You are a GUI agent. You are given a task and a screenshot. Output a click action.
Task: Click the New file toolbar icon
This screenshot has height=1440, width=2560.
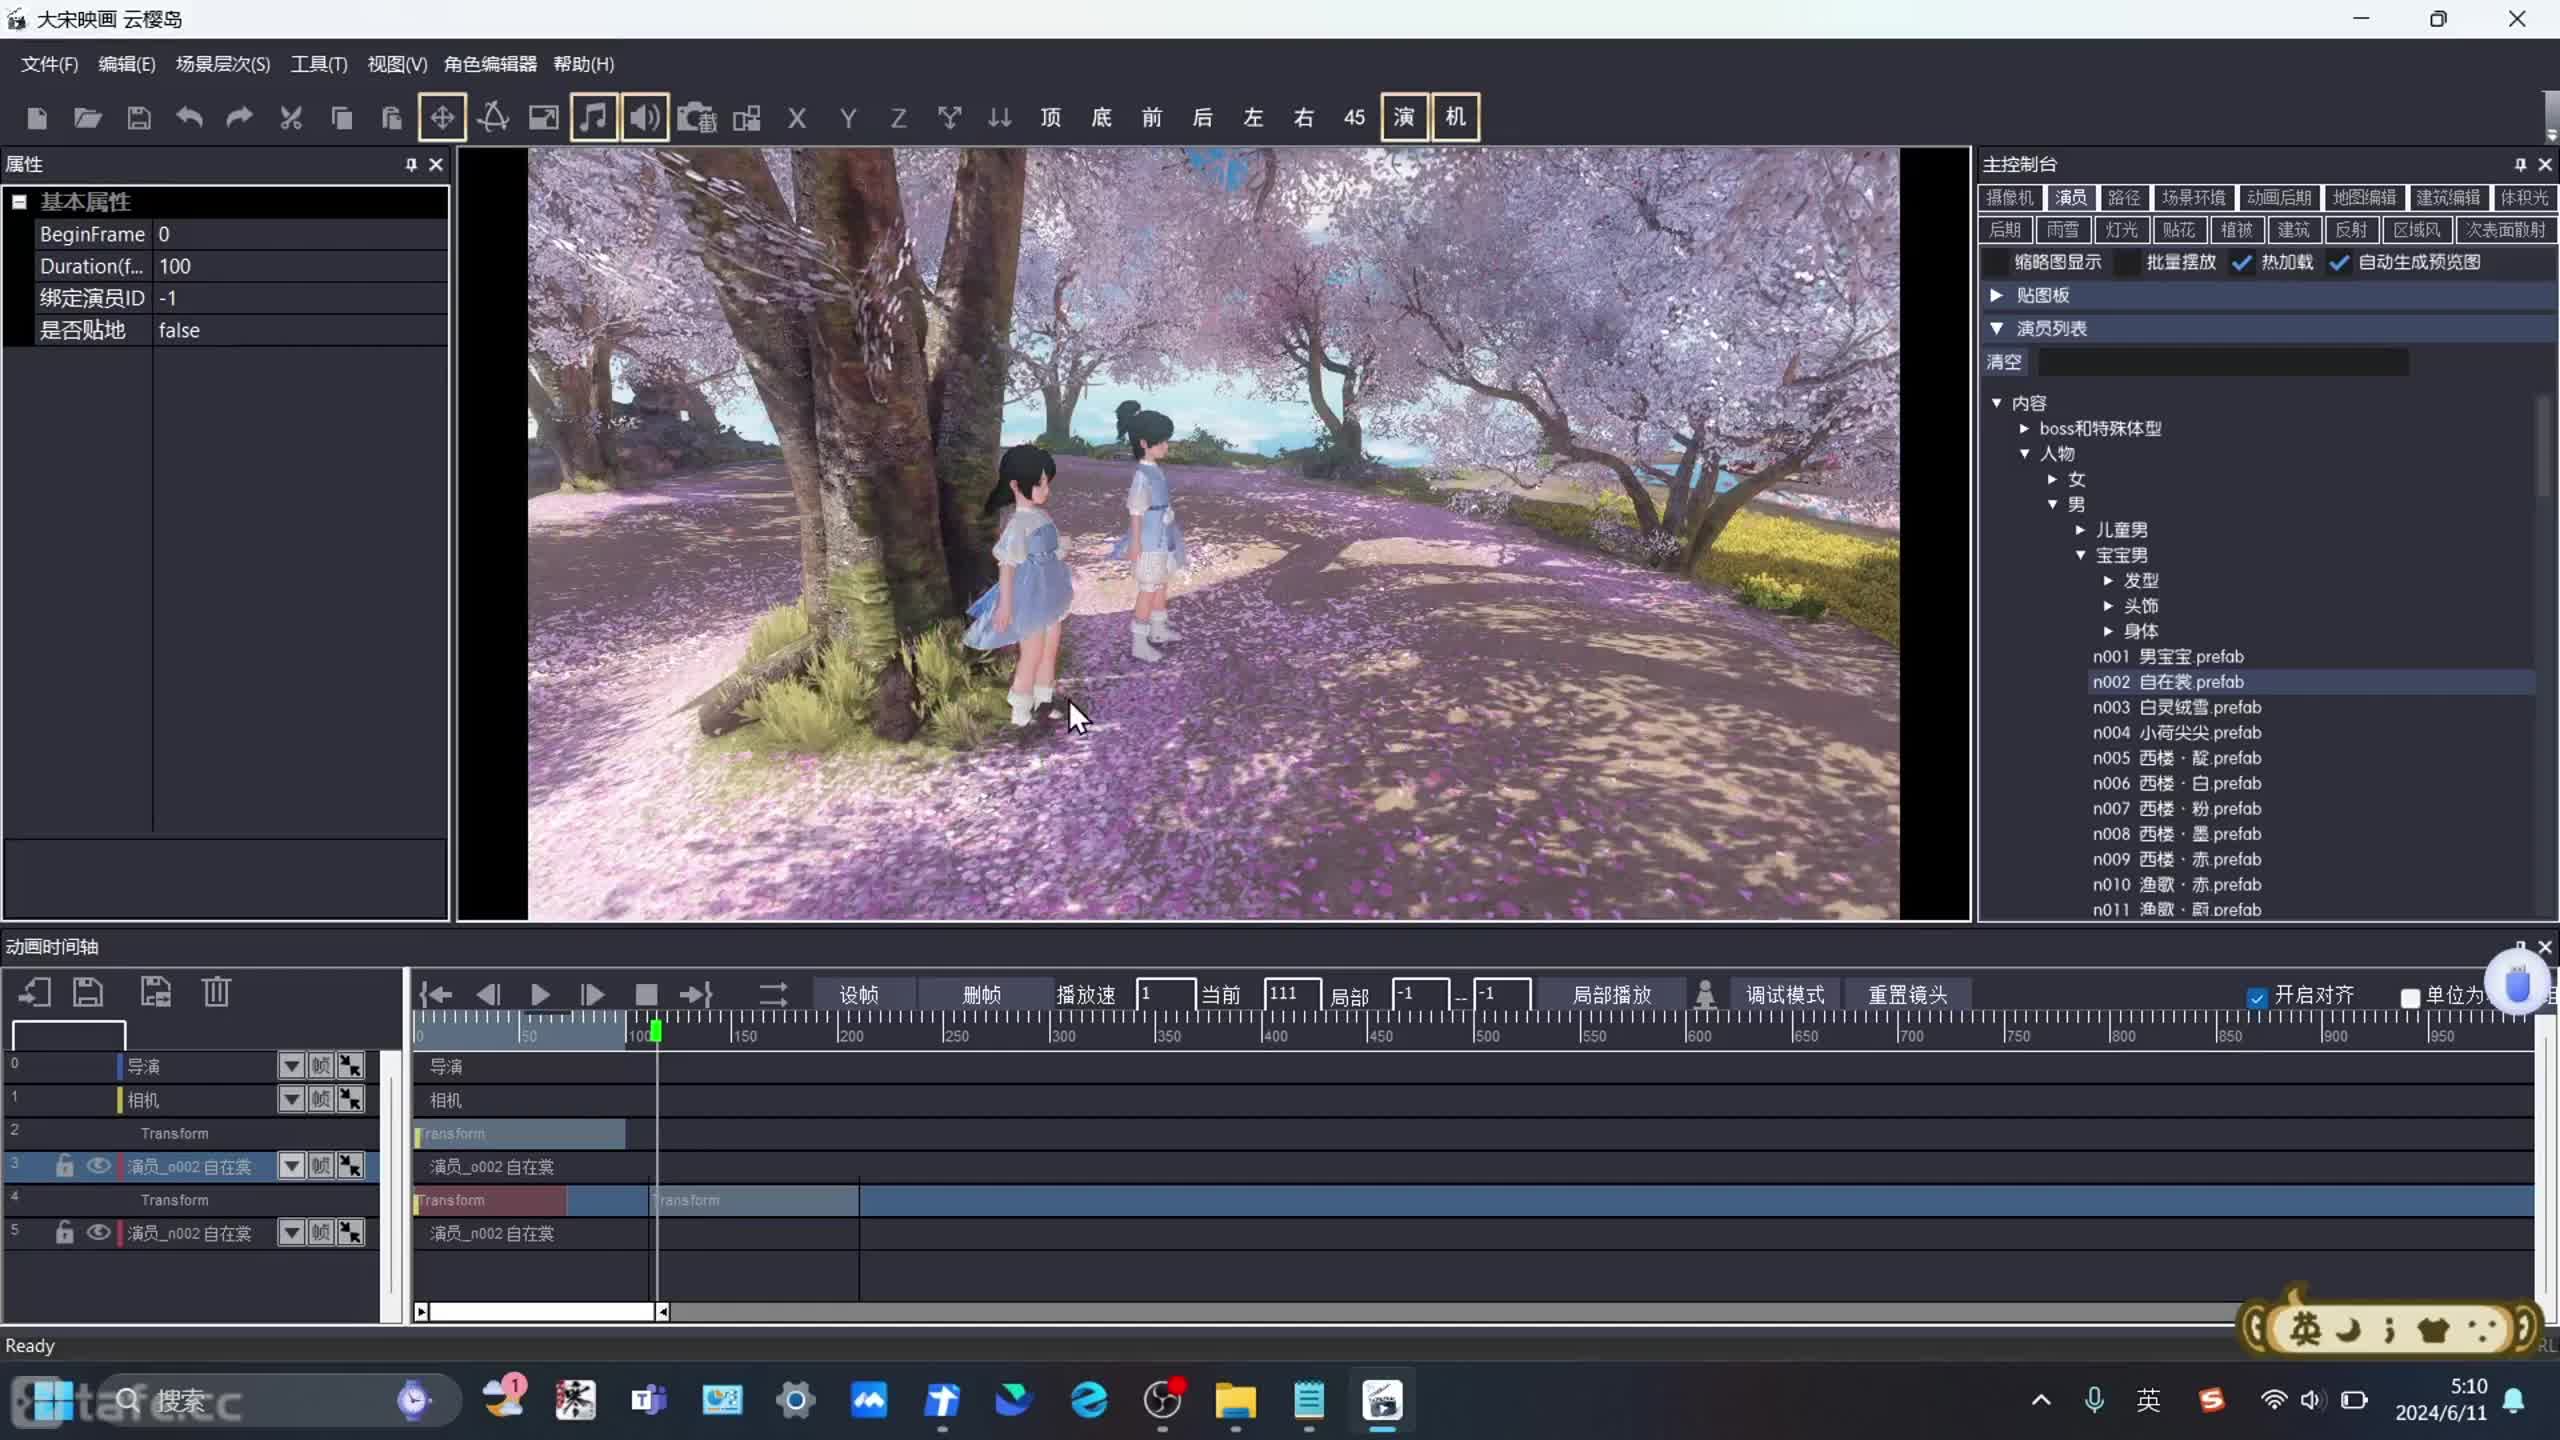point(37,118)
